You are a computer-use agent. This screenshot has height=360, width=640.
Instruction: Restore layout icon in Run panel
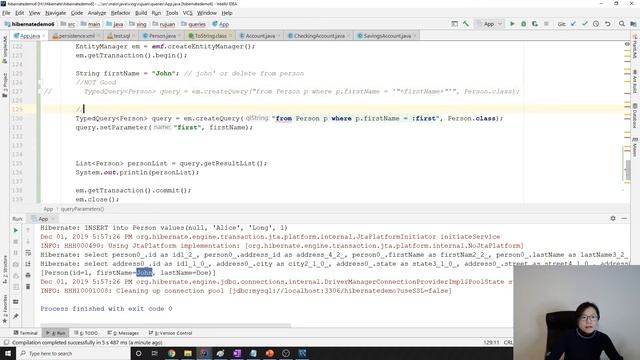(x=16, y=302)
